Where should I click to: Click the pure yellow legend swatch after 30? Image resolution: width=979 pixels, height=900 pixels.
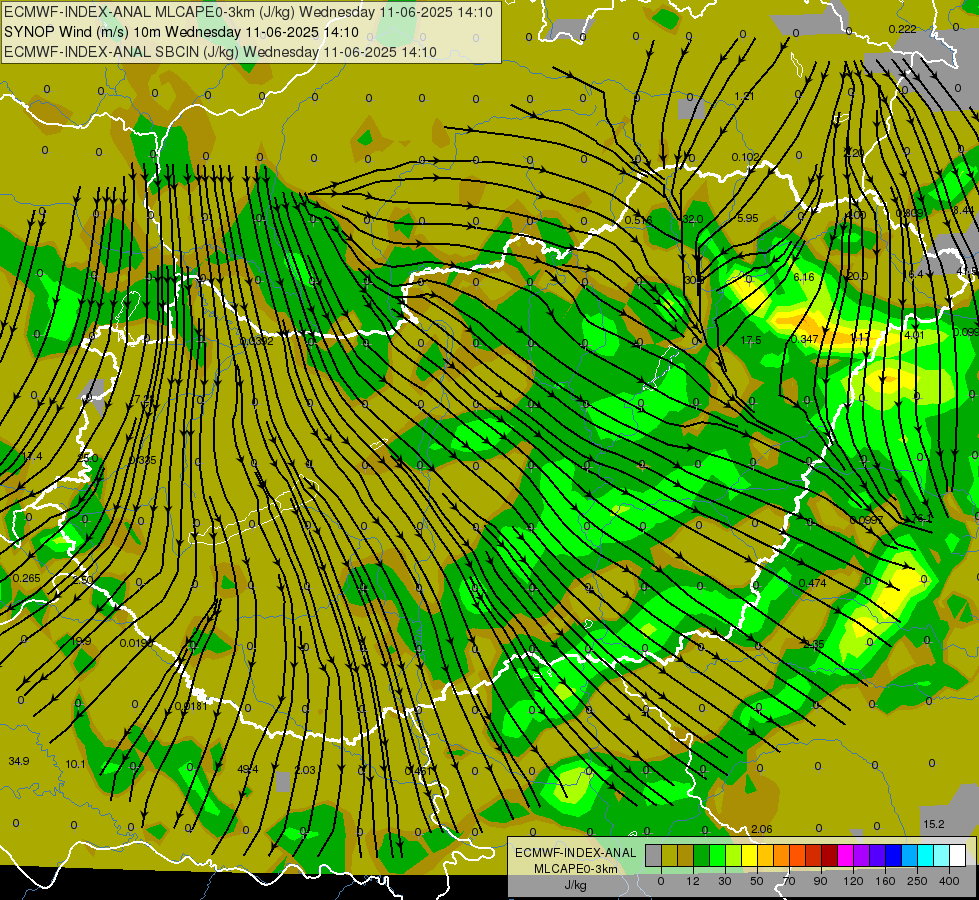click(x=749, y=855)
